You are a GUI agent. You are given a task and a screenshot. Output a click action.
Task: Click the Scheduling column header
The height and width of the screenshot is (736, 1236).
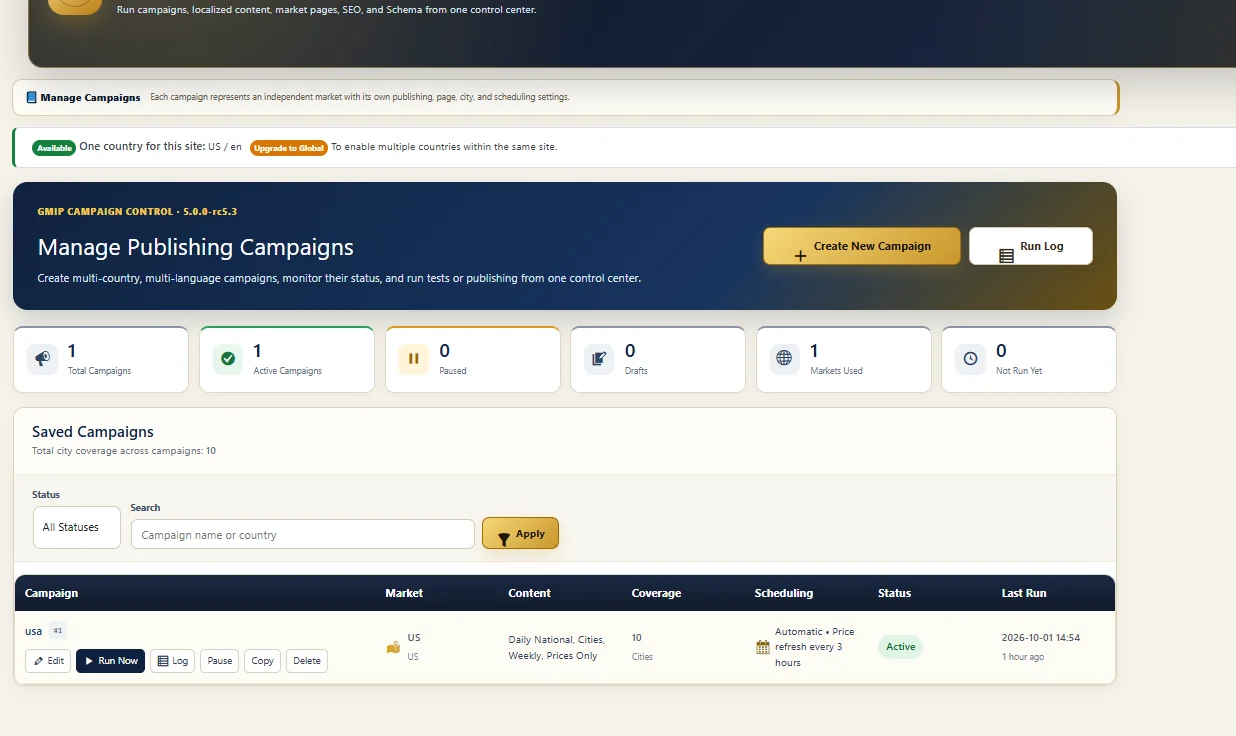coord(784,593)
